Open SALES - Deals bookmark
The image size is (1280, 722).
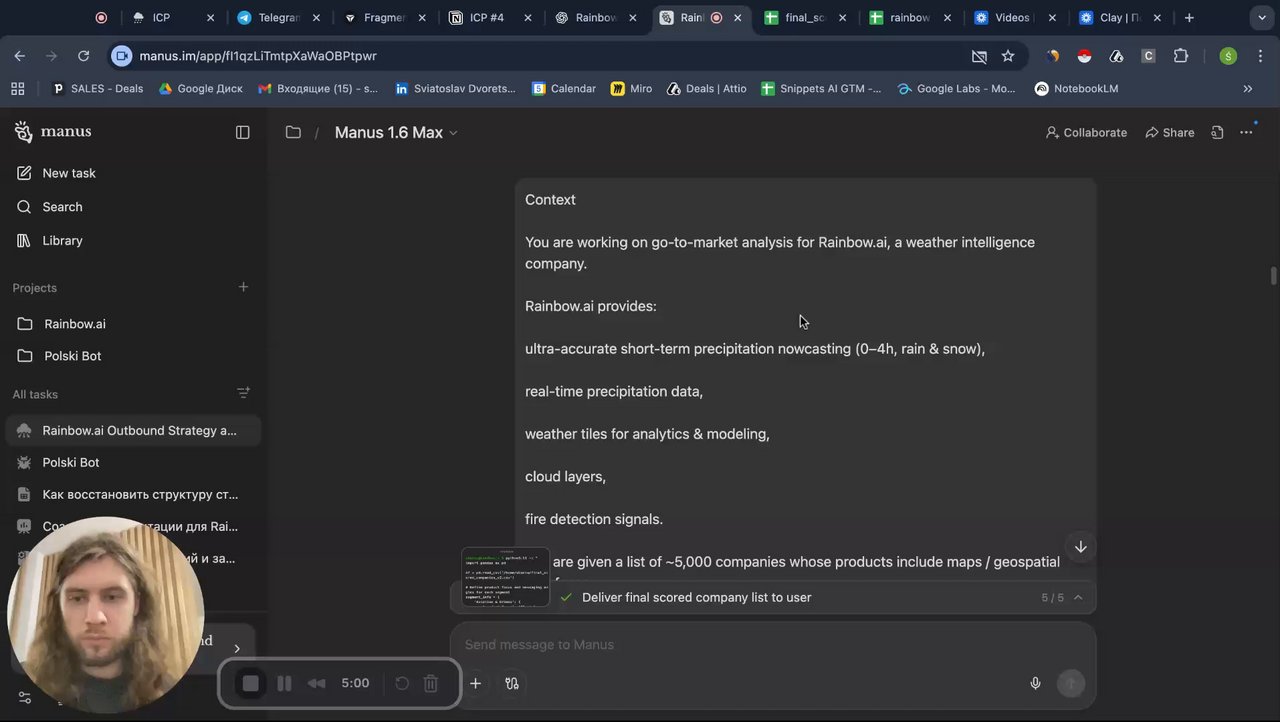point(97,89)
